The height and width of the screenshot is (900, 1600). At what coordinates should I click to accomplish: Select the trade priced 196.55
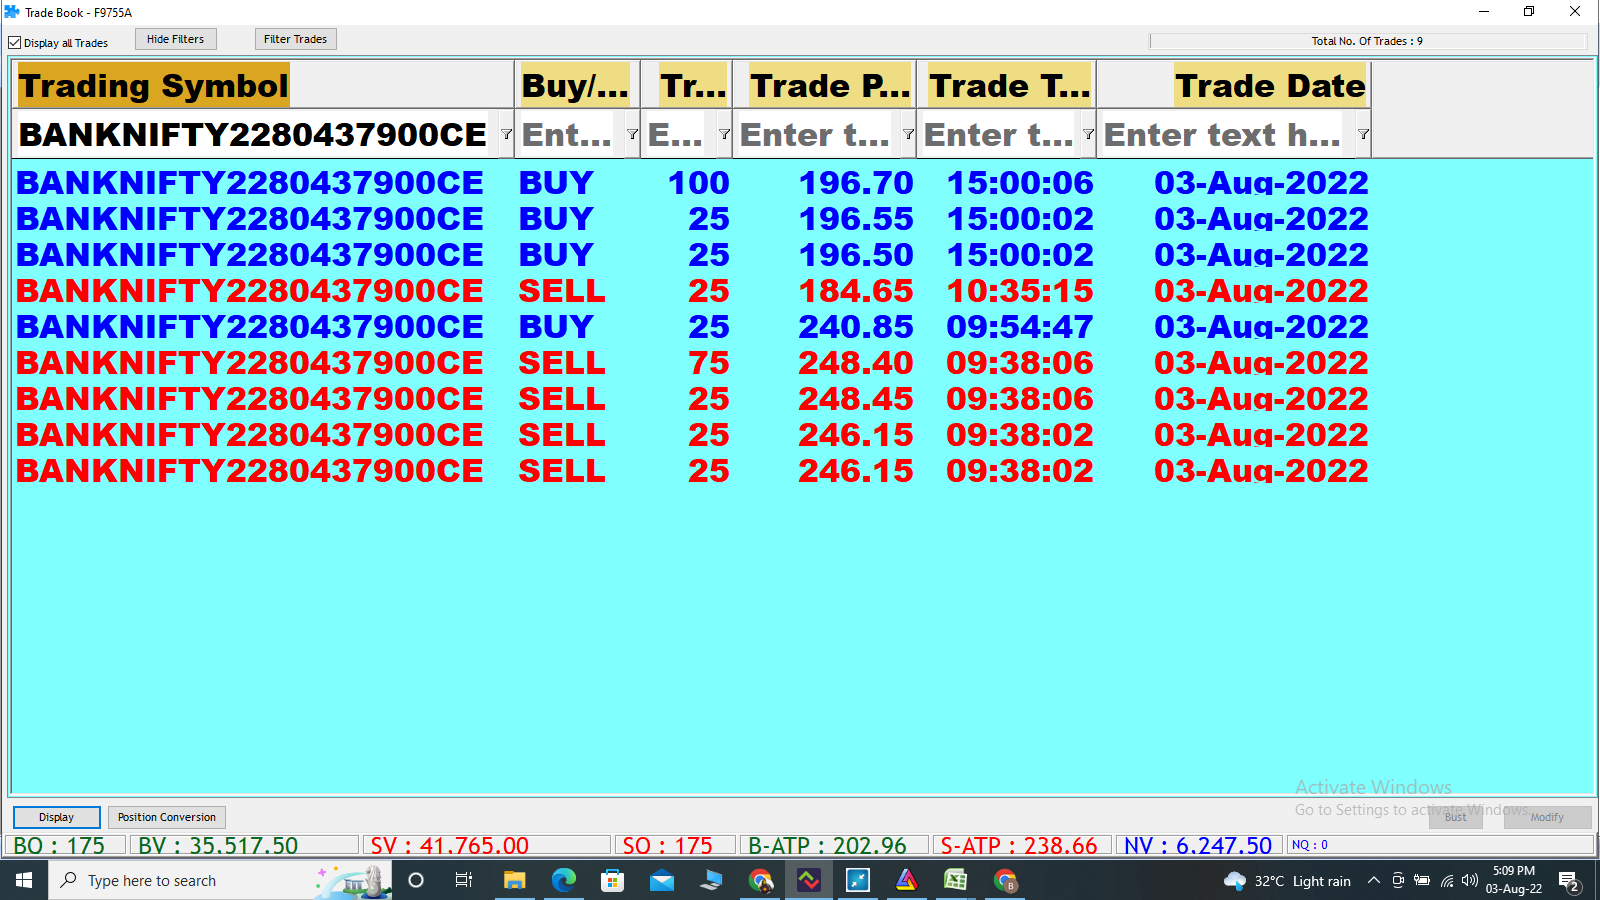(692, 219)
